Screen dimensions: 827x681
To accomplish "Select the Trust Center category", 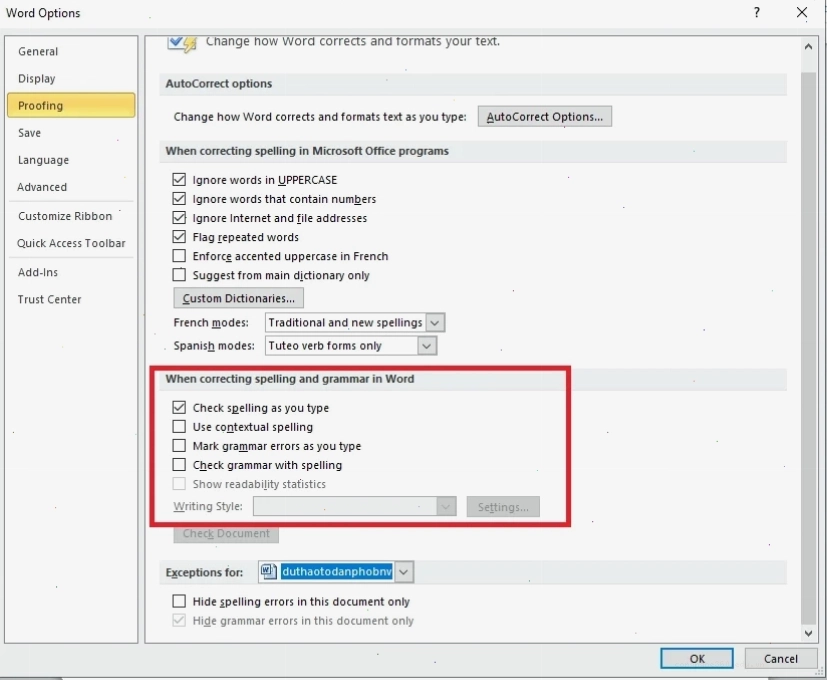I will 50,300.
